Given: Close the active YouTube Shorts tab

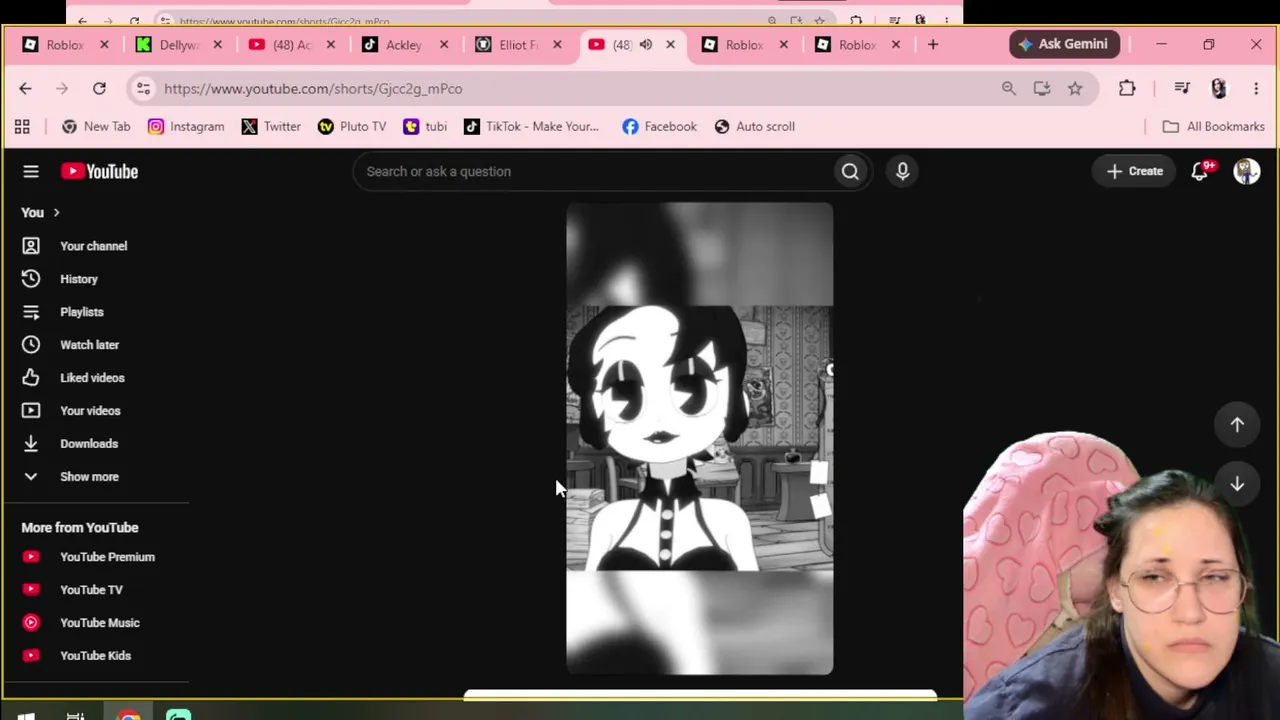Looking at the screenshot, I should click(670, 44).
